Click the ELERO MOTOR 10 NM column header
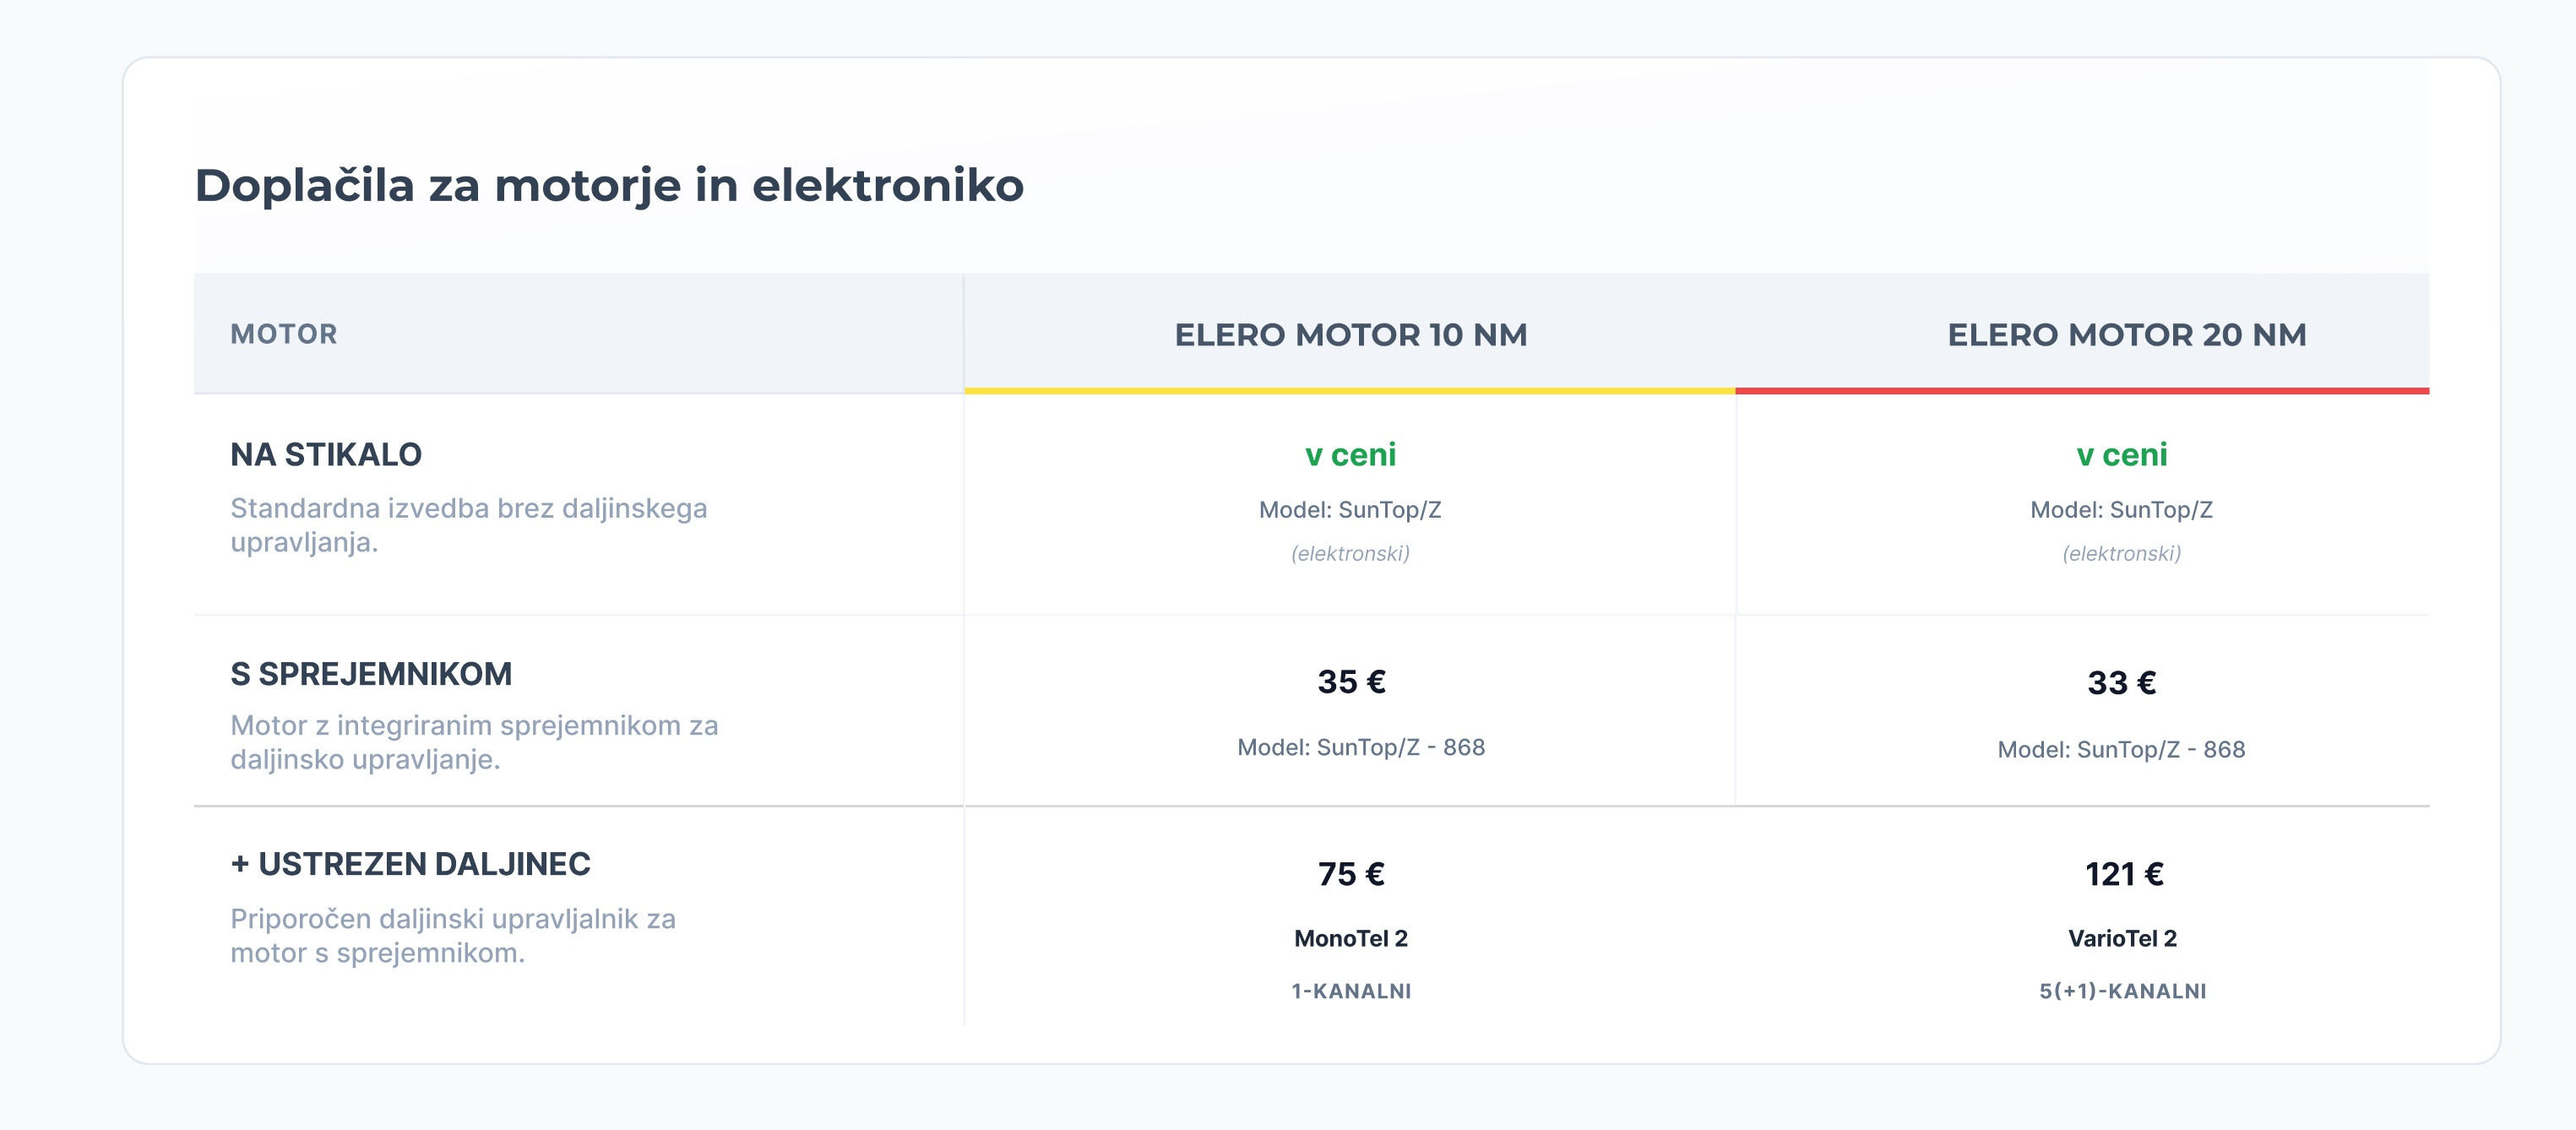The width and height of the screenshot is (2576, 1130). click(x=1350, y=335)
